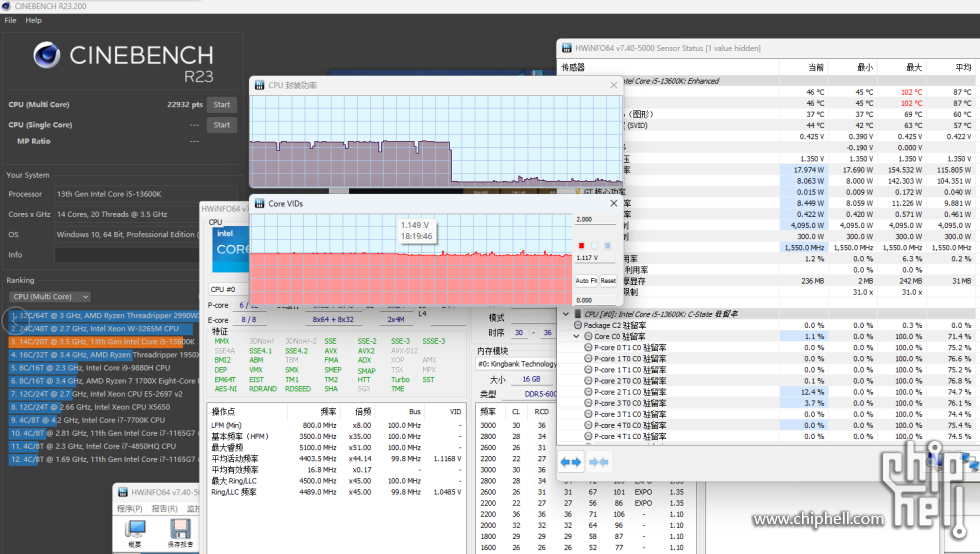Click the shrink-columns inward arrows icon in Sensor Status
The height and width of the screenshot is (554, 980).
tap(599, 462)
